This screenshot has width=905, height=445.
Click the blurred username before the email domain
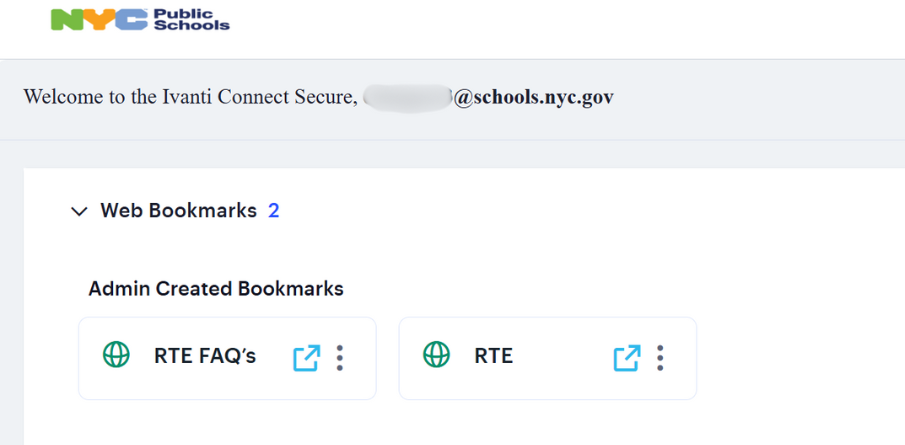407,98
